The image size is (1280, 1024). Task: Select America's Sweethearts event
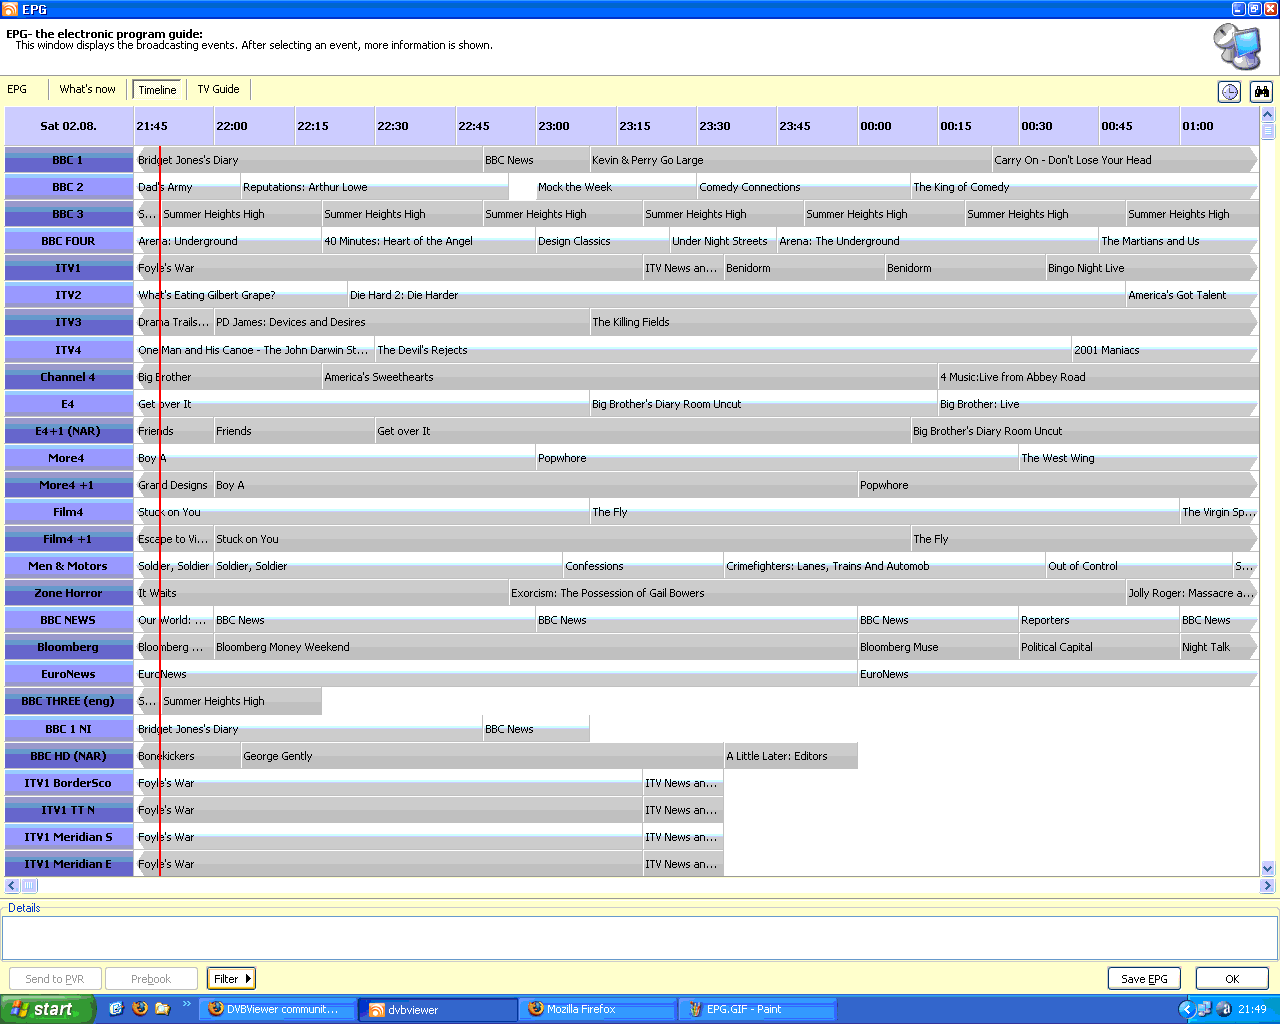click(629, 377)
